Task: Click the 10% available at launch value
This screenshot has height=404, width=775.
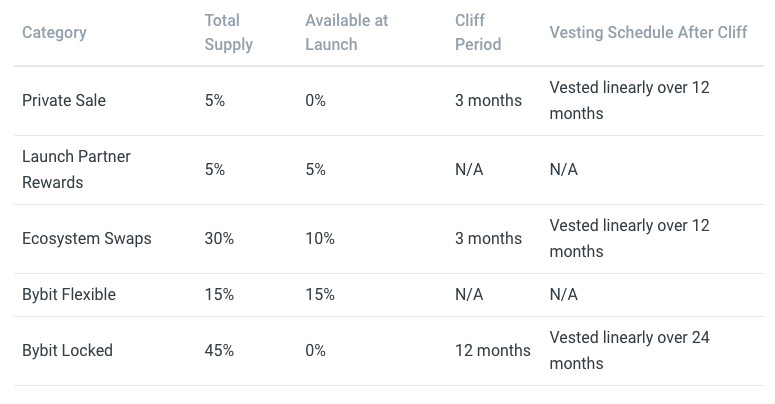Action: tap(320, 238)
